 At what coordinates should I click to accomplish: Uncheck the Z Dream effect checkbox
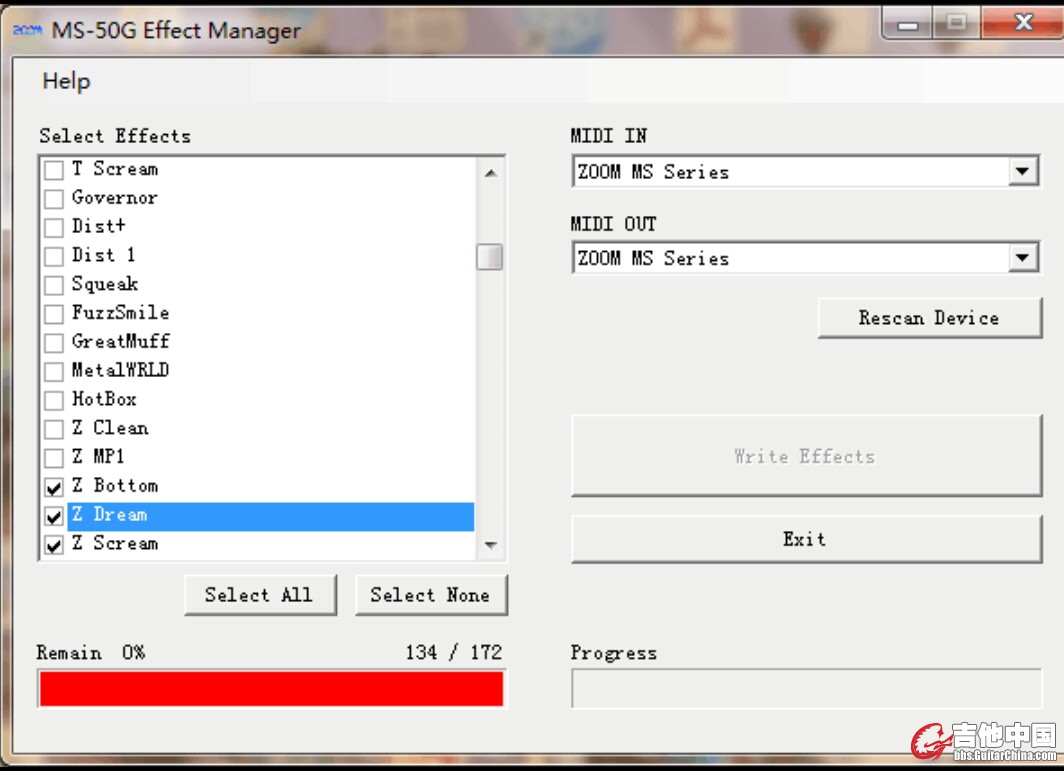pyautogui.click(x=54, y=516)
